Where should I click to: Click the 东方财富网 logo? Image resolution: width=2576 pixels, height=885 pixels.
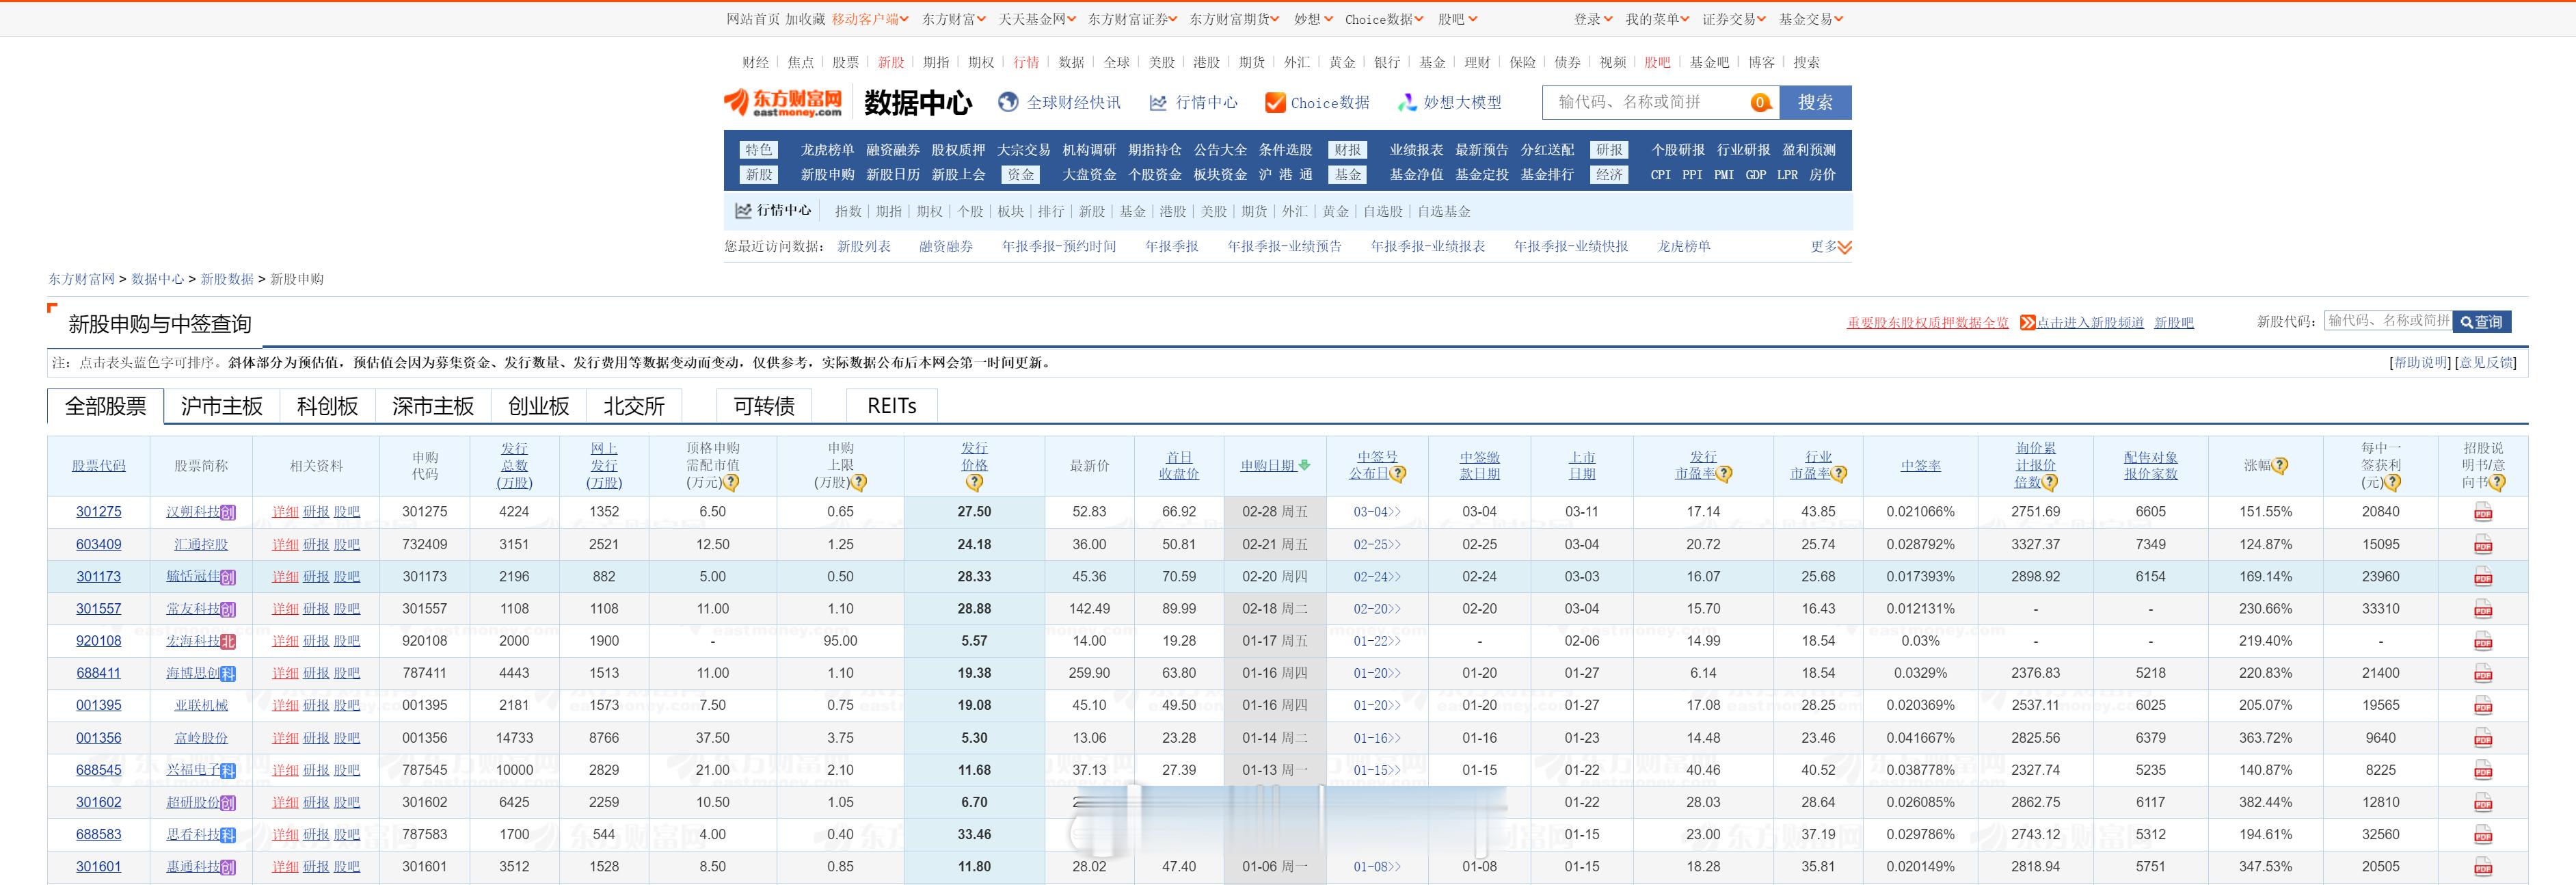pyautogui.click(x=783, y=102)
